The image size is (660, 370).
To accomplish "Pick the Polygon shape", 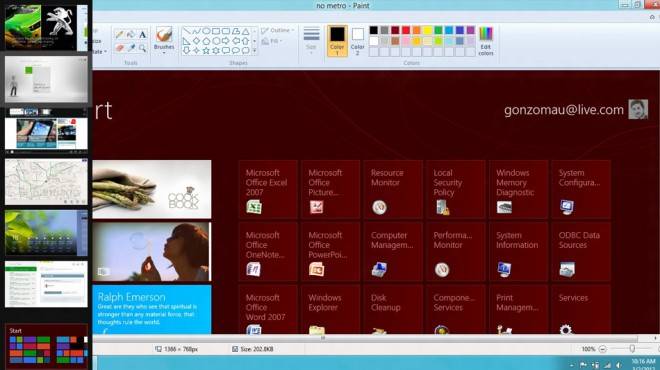I will click(x=236, y=32).
